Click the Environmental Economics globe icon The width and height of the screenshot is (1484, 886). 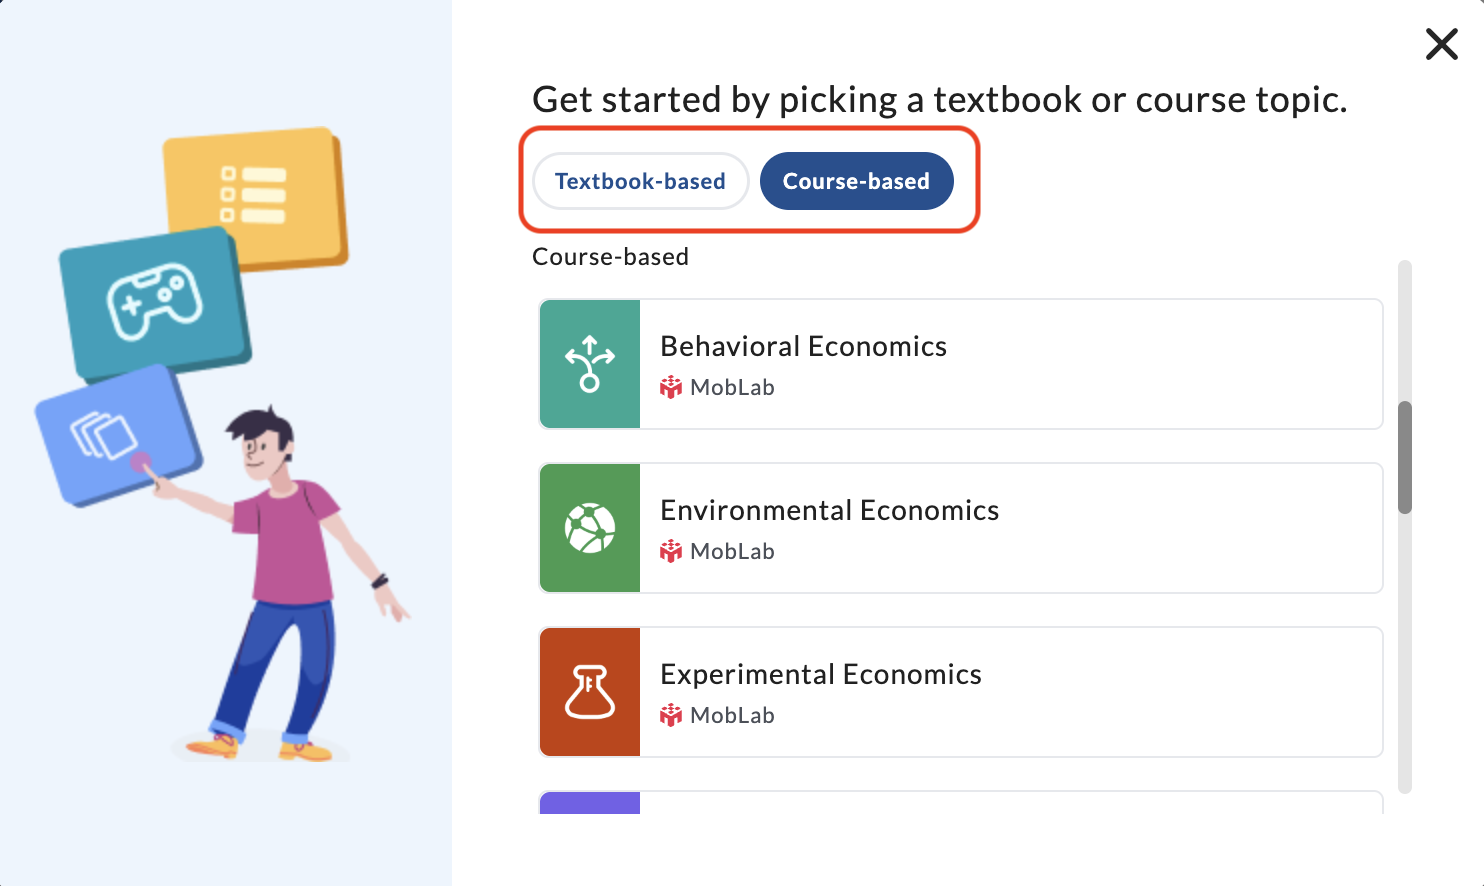[x=590, y=528]
